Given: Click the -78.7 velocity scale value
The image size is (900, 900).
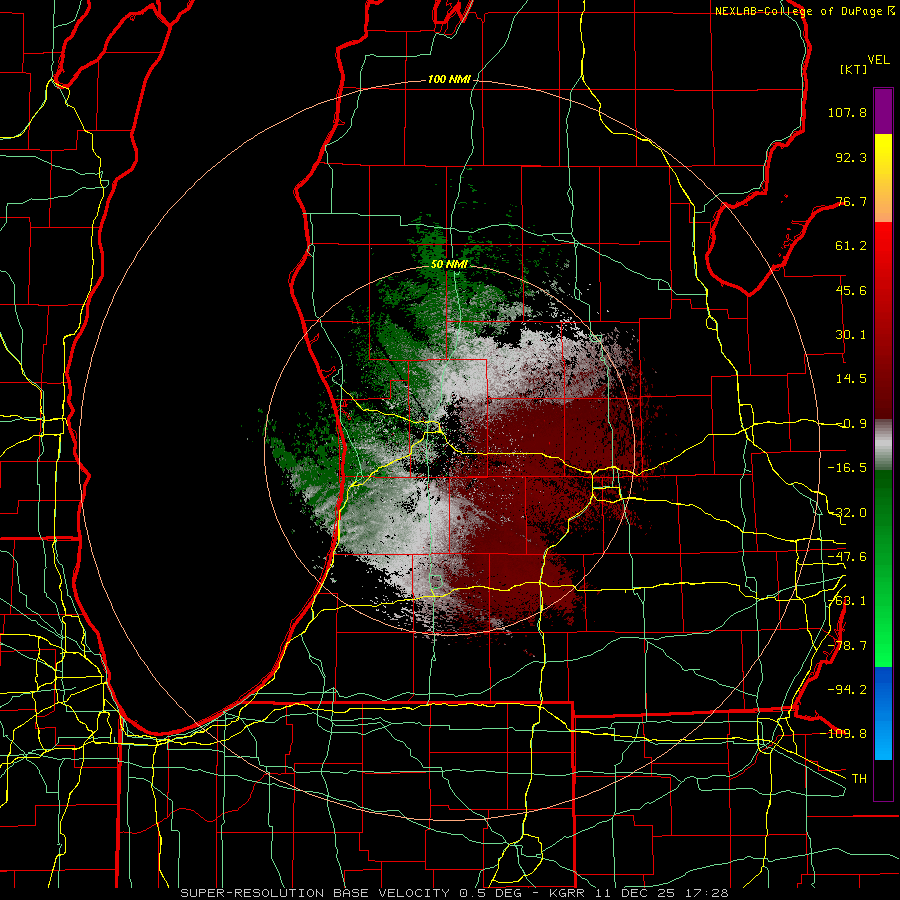Looking at the screenshot, I should pos(847,646).
